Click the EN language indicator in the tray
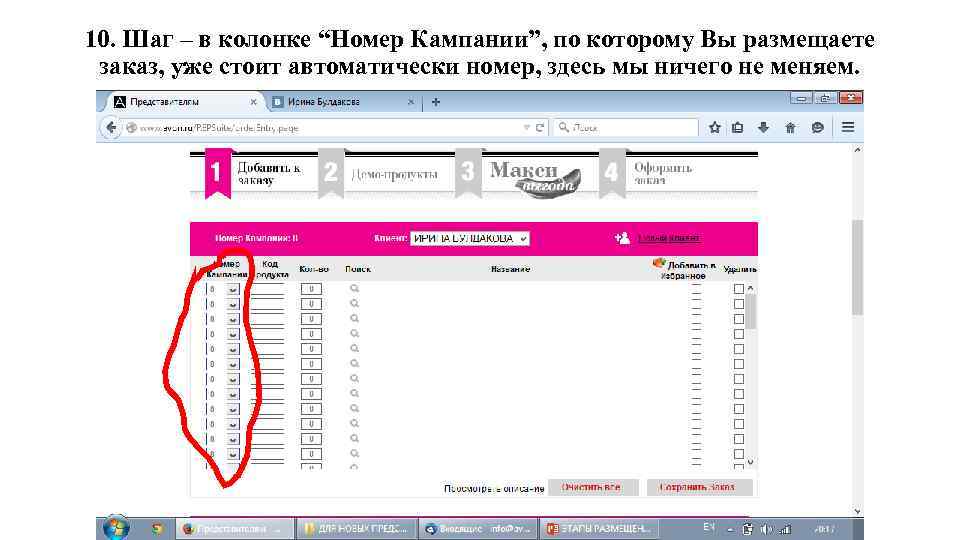The width and height of the screenshot is (960, 540). [x=709, y=527]
